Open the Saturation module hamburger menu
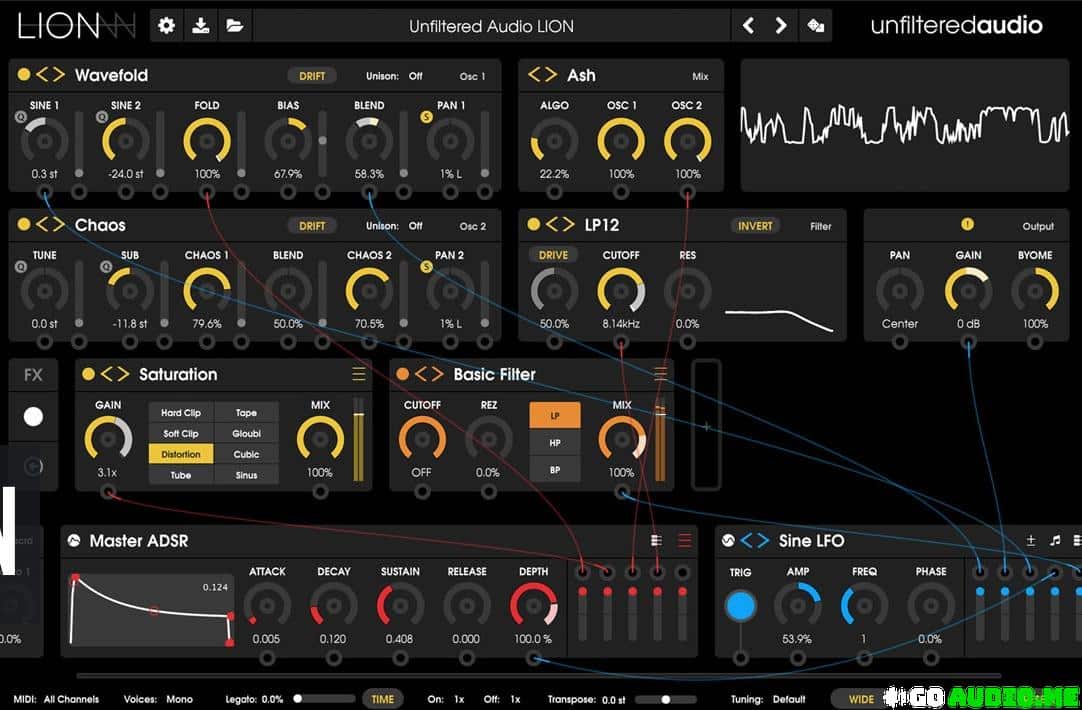The width and height of the screenshot is (1082, 710). click(x=358, y=374)
